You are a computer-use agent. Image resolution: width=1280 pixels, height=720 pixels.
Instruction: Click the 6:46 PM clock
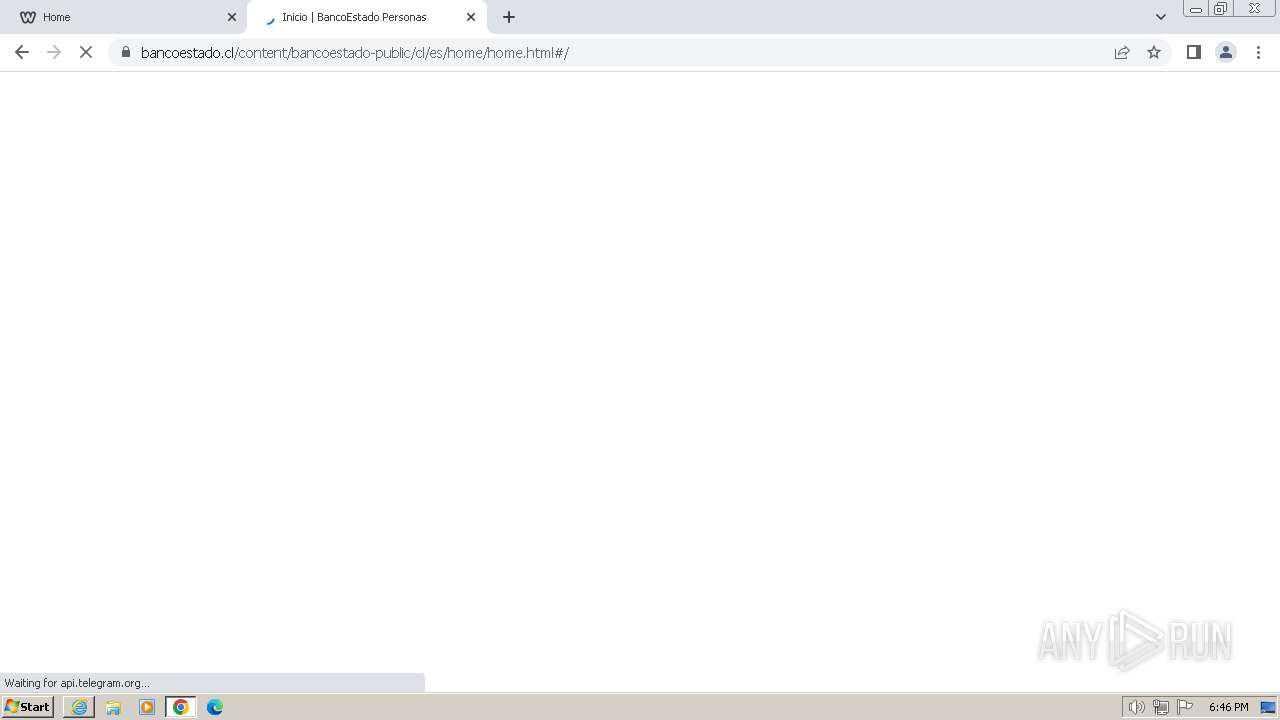1228,707
